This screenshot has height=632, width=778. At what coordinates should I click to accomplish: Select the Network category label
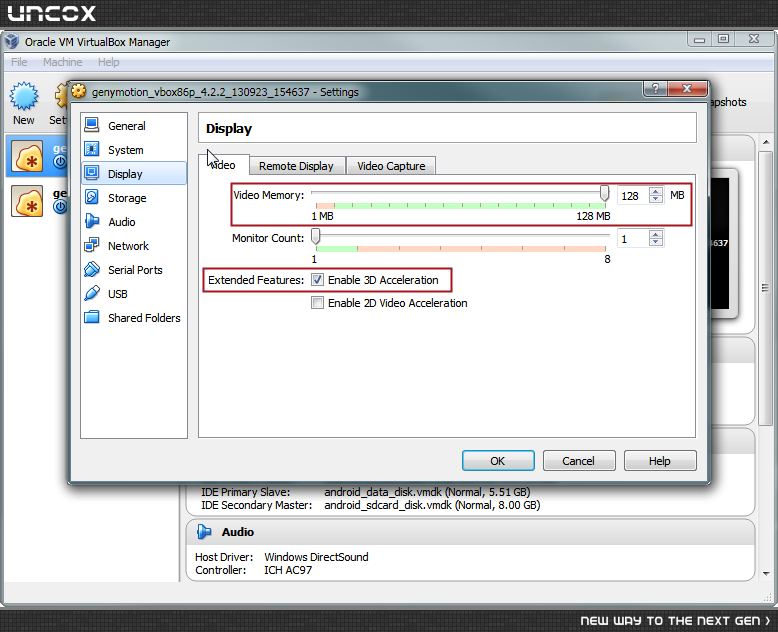(x=128, y=246)
